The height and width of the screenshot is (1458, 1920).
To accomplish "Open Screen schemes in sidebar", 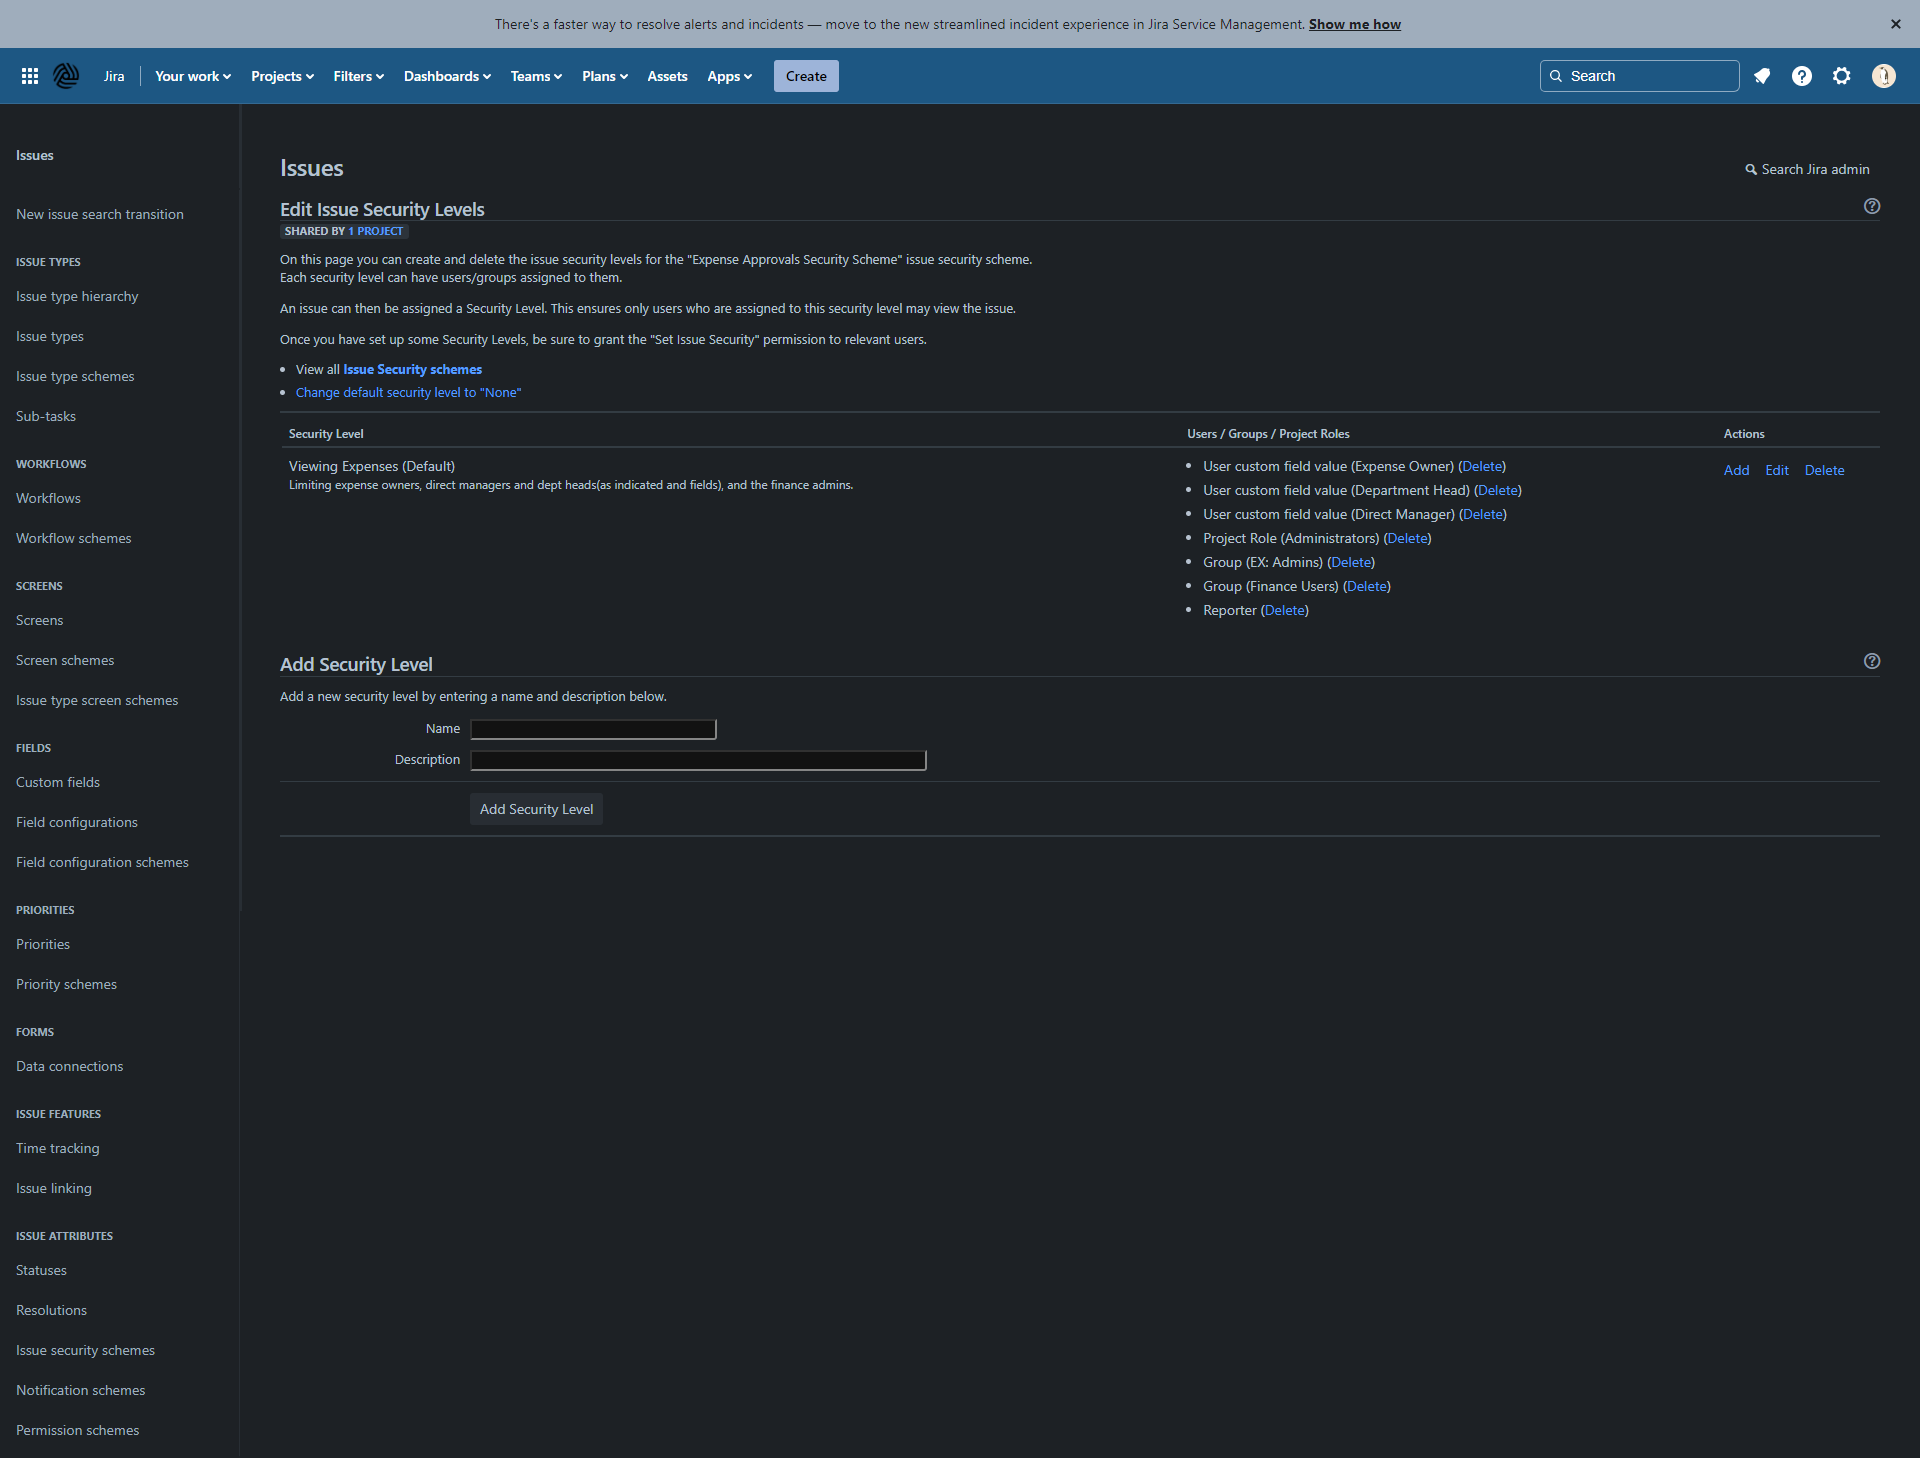I will [65, 660].
